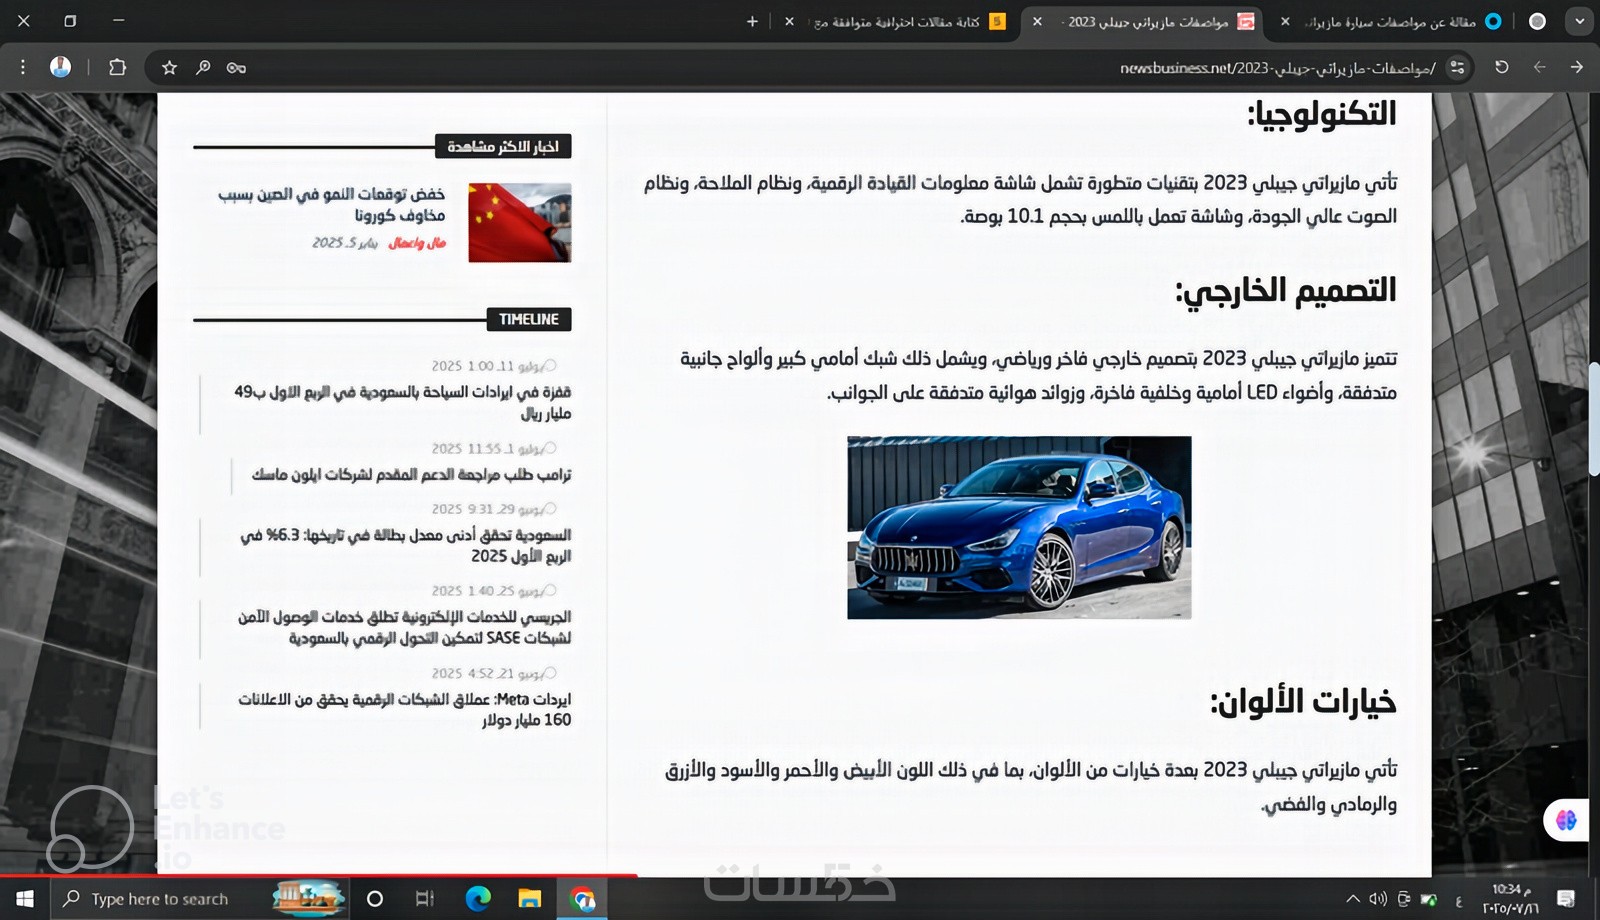Click the blue Maserati Ghibli image
The image size is (1600, 920).
1019,527
